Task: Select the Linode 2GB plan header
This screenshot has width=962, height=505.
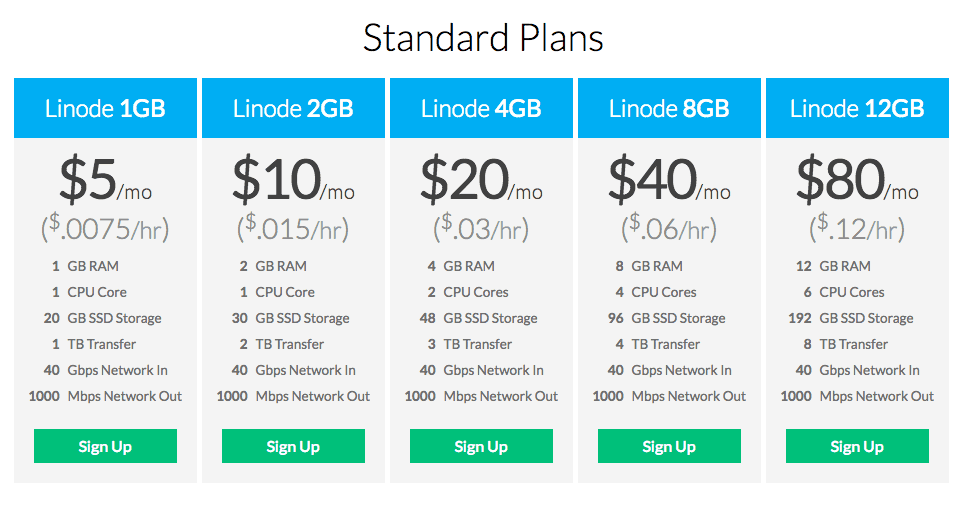Action: coord(293,108)
